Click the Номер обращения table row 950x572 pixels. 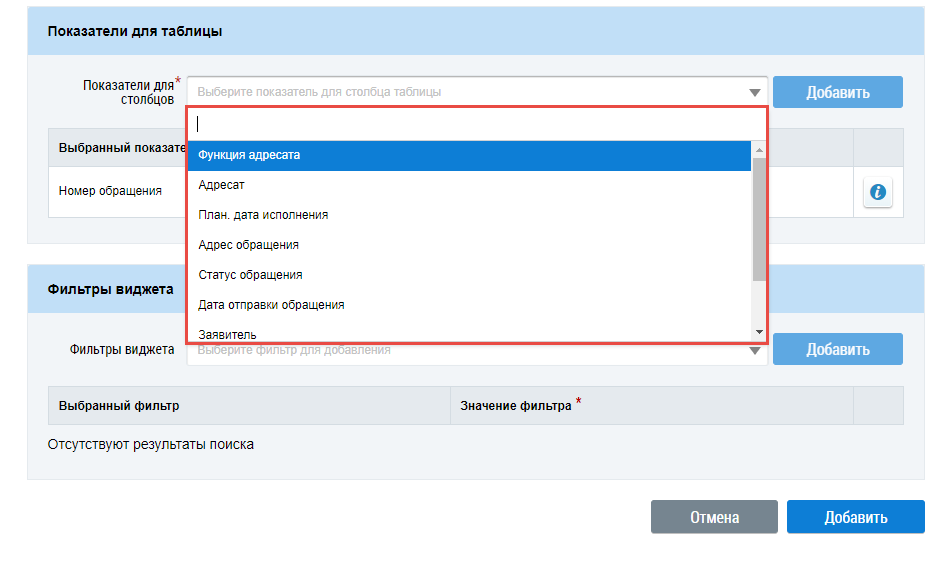[110, 191]
